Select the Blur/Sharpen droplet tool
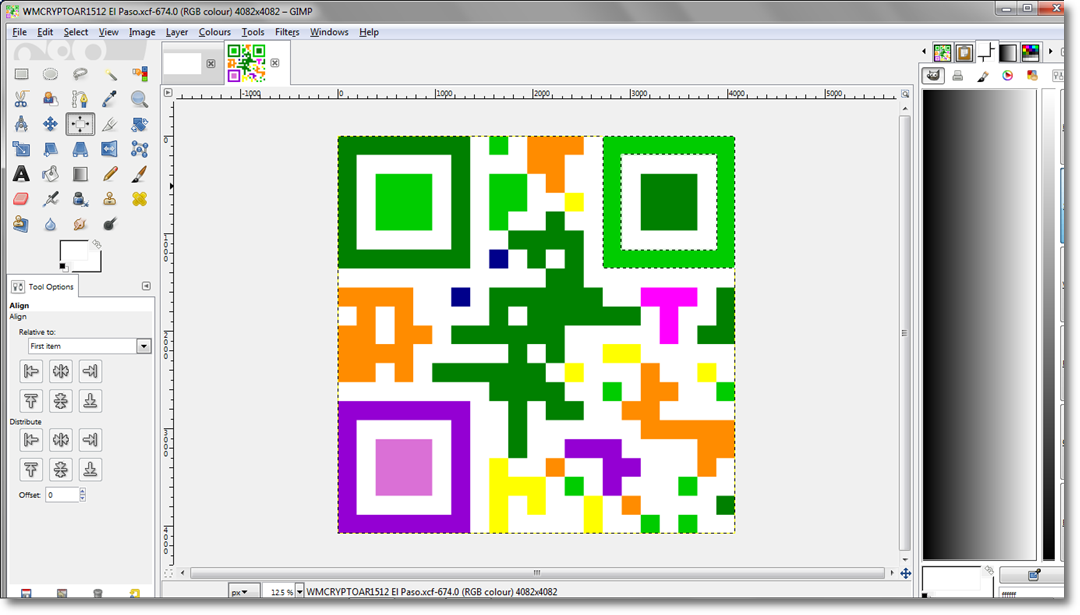Screen dimensions: 1080x615 tap(50, 224)
